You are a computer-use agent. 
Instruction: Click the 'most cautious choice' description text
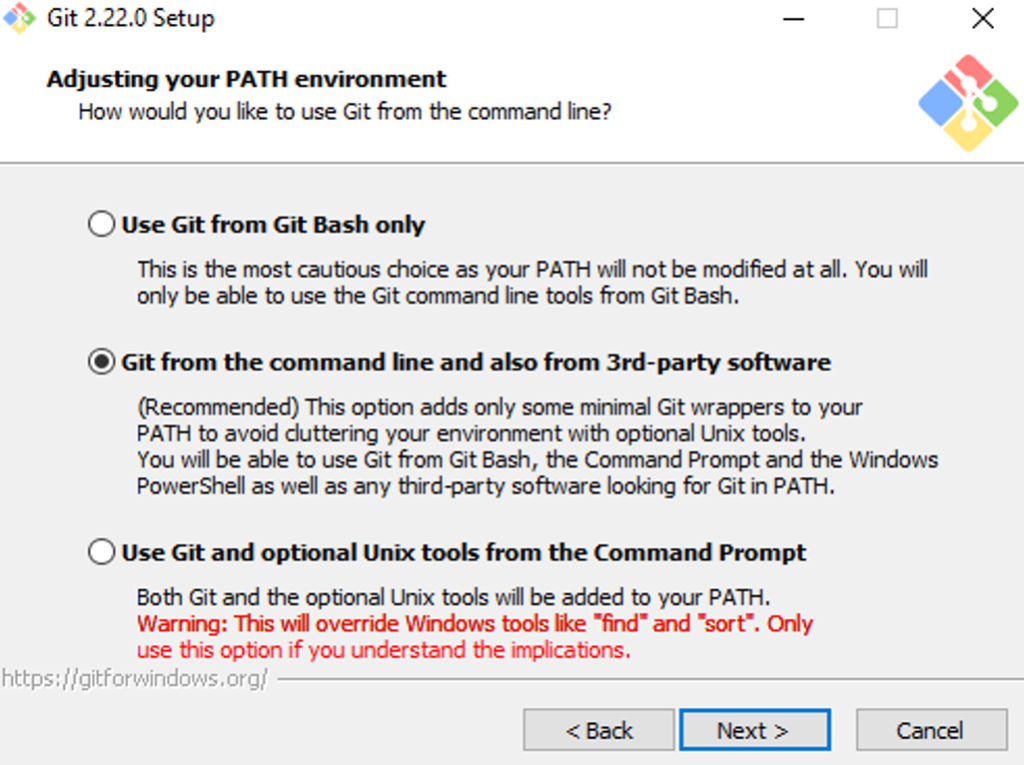pyautogui.click(x=532, y=282)
